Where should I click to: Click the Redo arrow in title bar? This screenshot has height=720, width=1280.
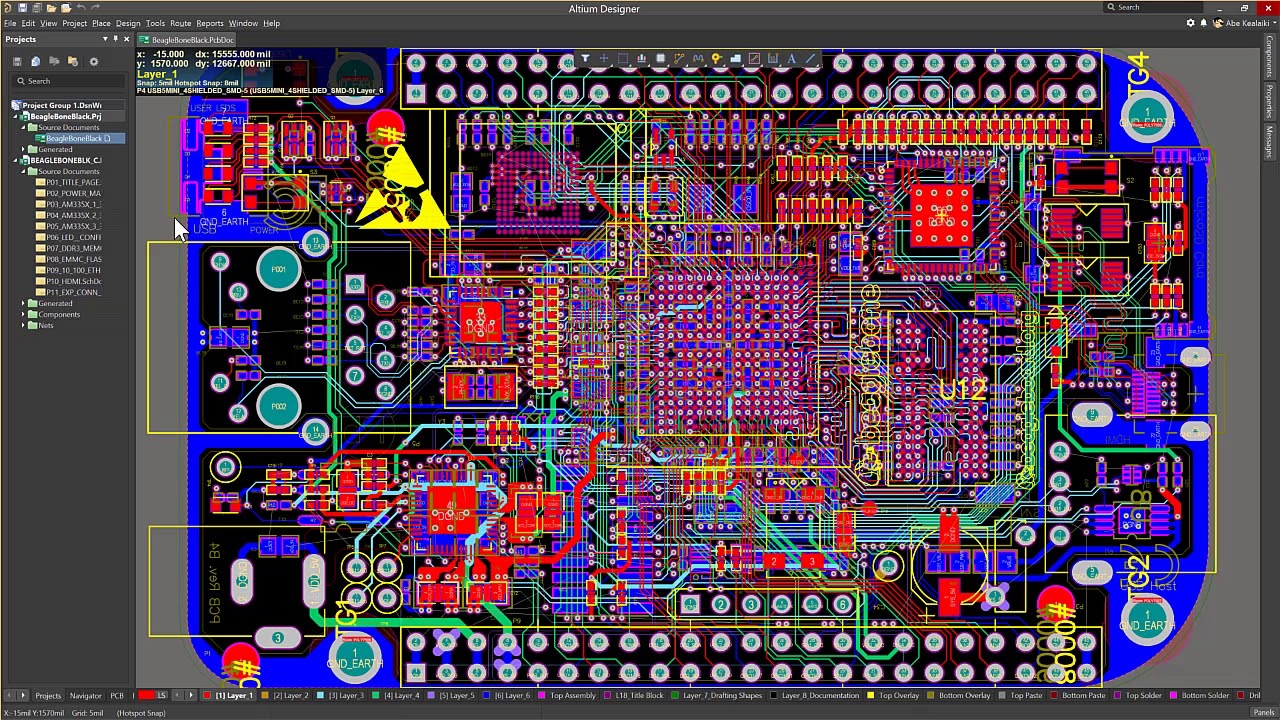[x=96, y=8]
